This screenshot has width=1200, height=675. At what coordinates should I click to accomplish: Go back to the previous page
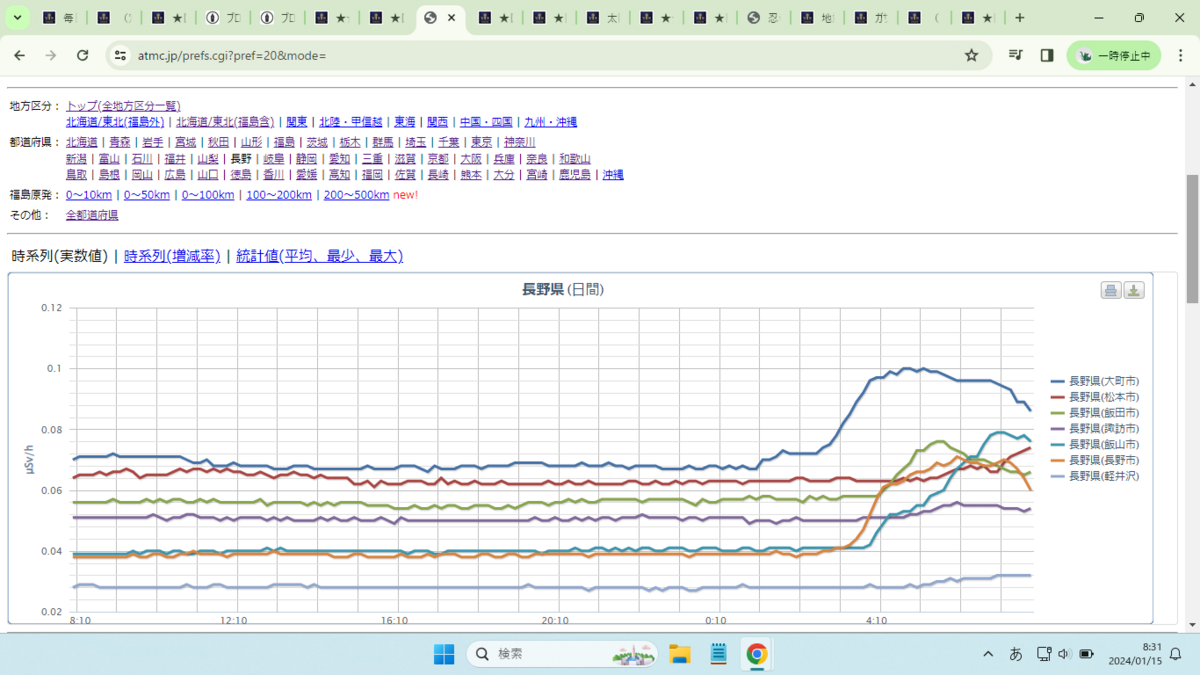click(x=19, y=56)
